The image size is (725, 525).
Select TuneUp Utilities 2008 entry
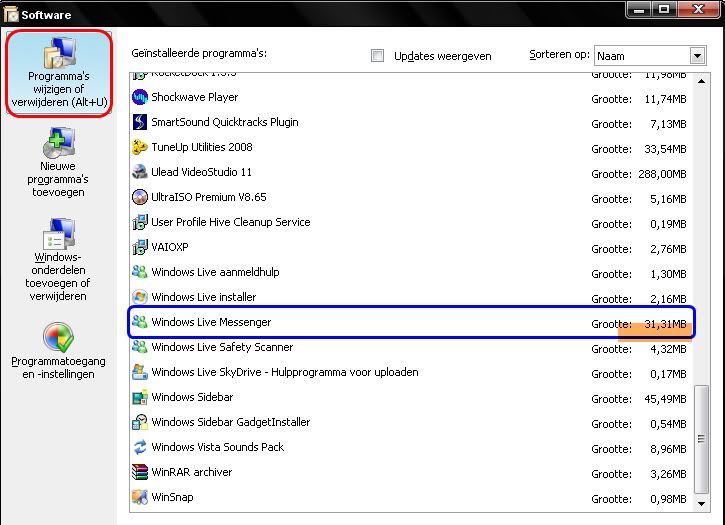click(x=412, y=147)
